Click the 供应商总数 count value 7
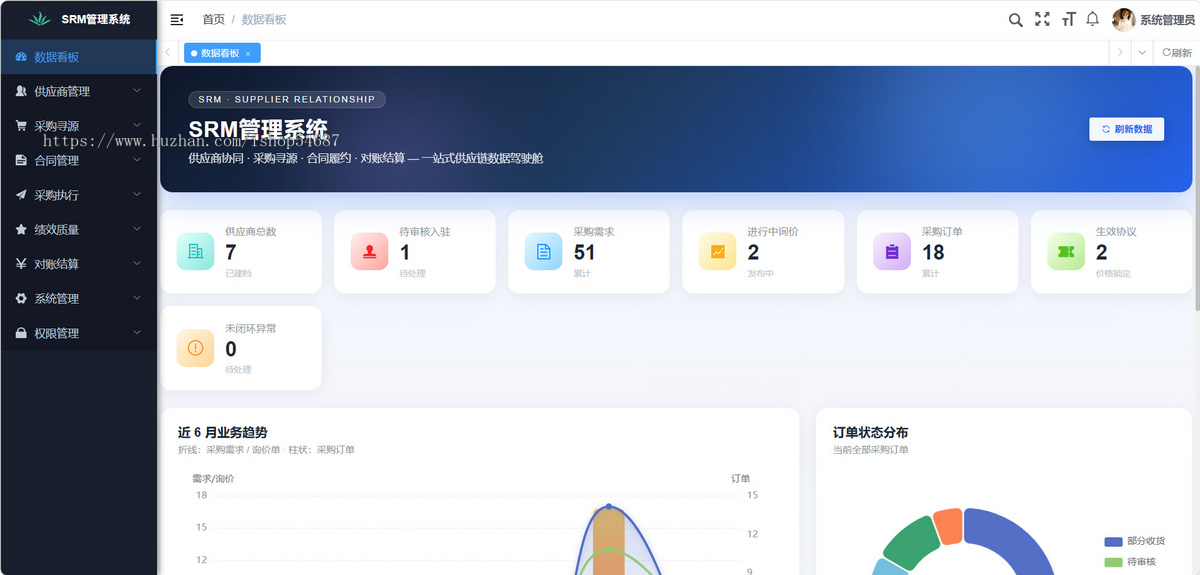Image resolution: width=1200 pixels, height=575 pixels. (231, 253)
